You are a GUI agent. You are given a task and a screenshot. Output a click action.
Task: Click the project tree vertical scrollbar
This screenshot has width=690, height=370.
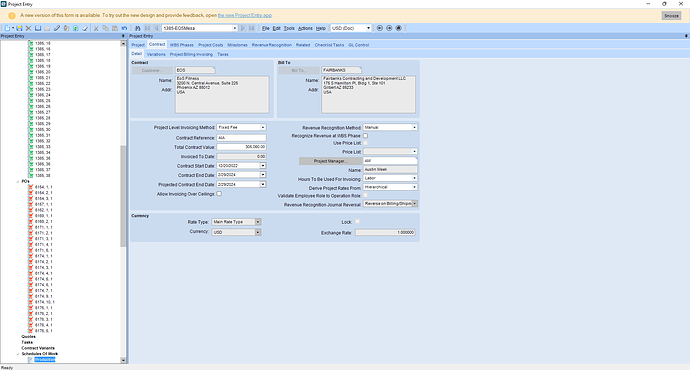pyautogui.click(x=123, y=201)
